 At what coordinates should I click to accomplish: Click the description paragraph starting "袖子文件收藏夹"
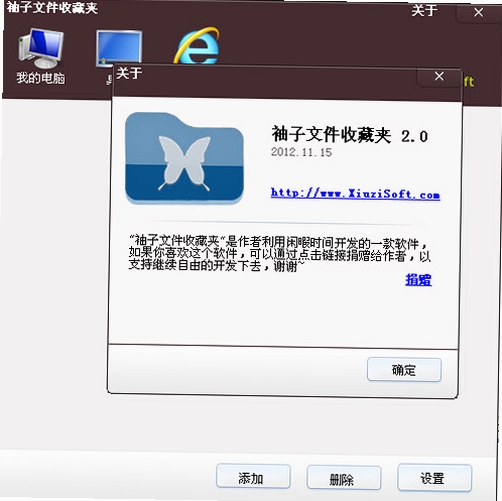click(279, 253)
